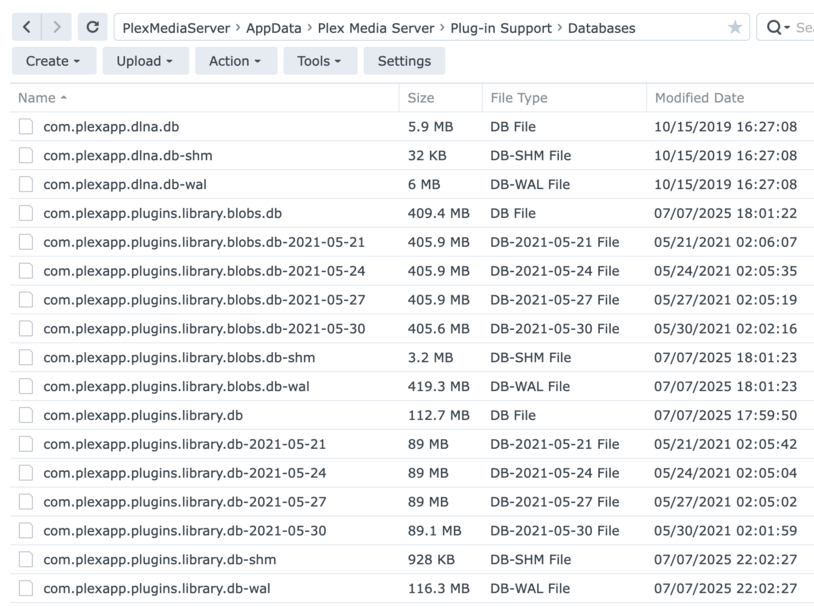The image size is (814, 614).
Task: Click the search input field
Action: coord(804,27)
